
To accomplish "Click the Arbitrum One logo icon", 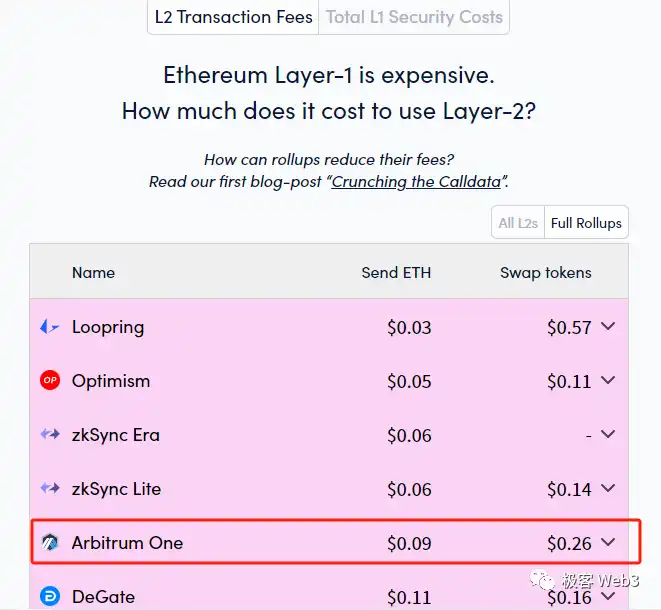I will (x=50, y=543).
